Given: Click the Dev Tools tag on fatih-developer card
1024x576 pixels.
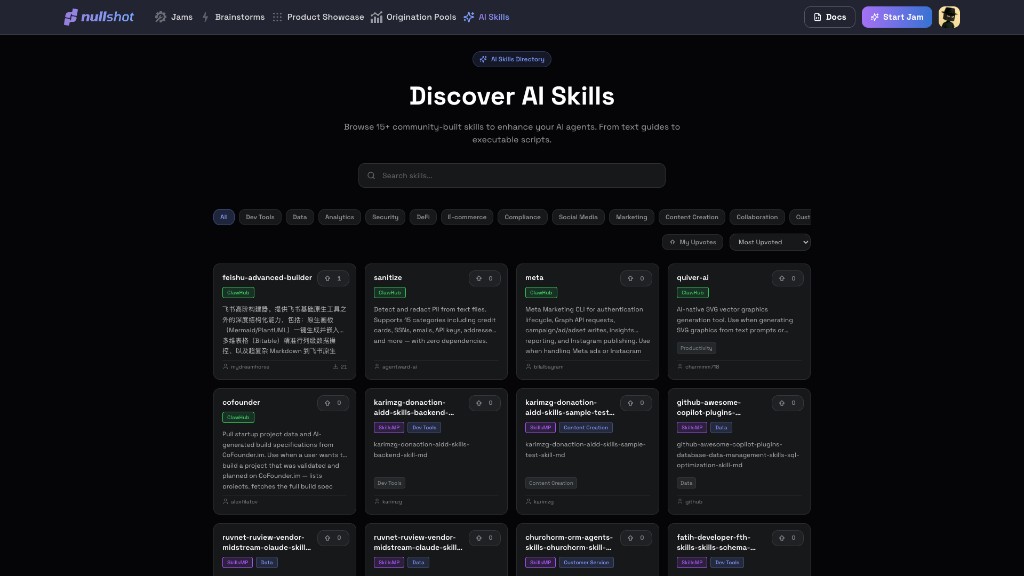Looking at the screenshot, I should point(727,562).
